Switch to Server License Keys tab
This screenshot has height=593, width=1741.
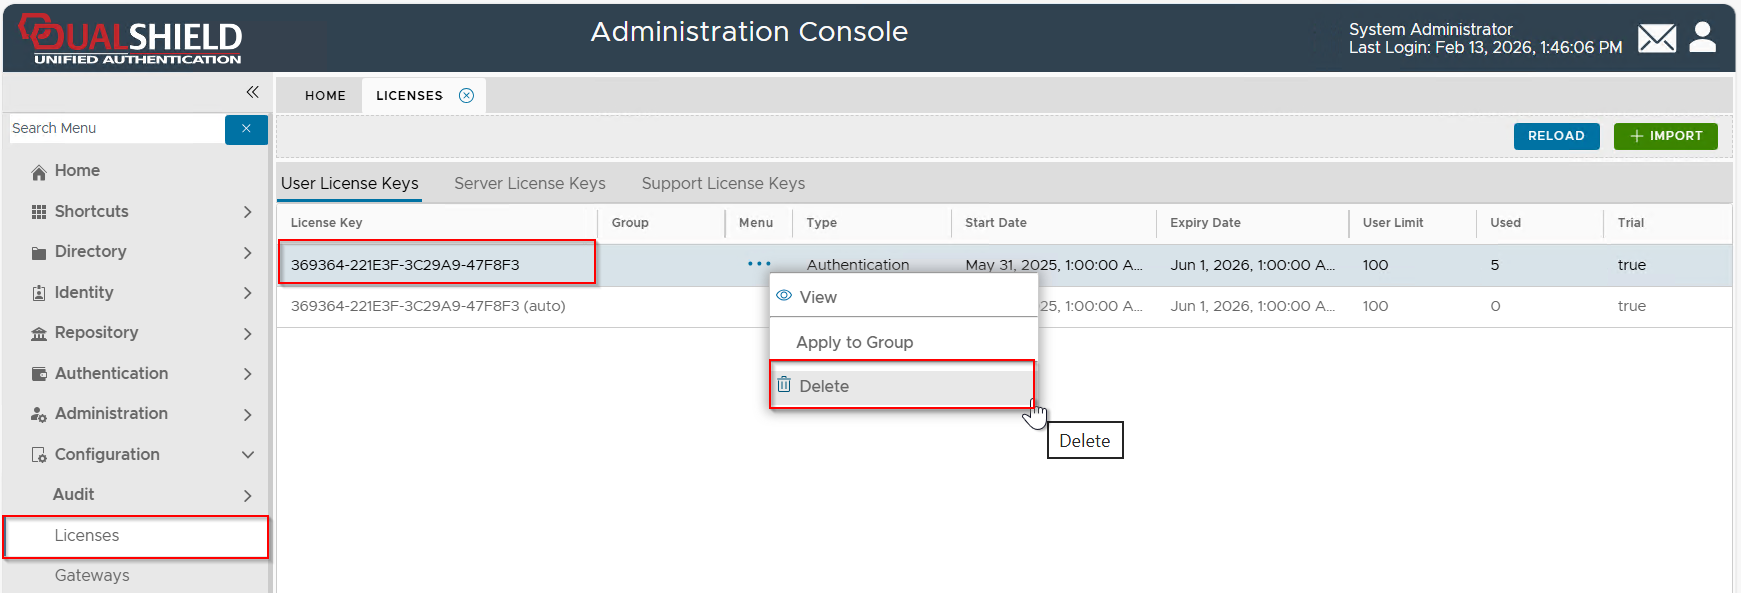pyautogui.click(x=529, y=184)
